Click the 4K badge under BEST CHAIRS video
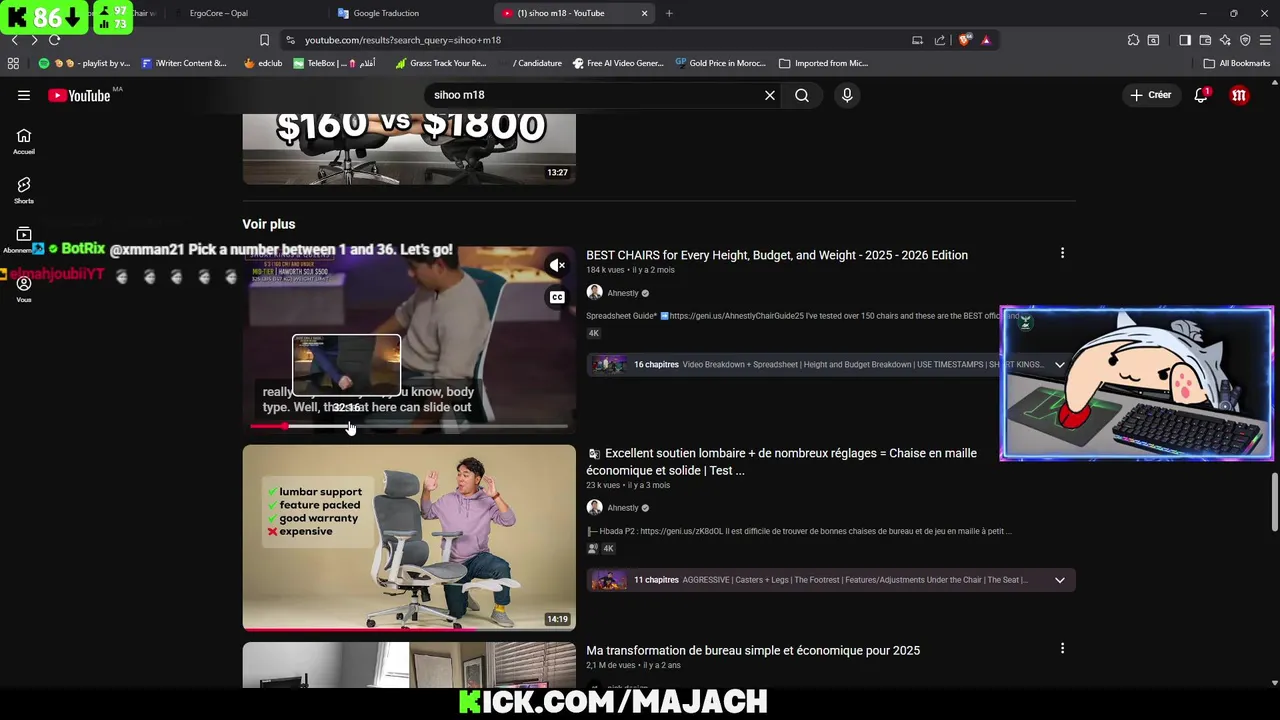This screenshot has height=720, width=1280. 593,333
